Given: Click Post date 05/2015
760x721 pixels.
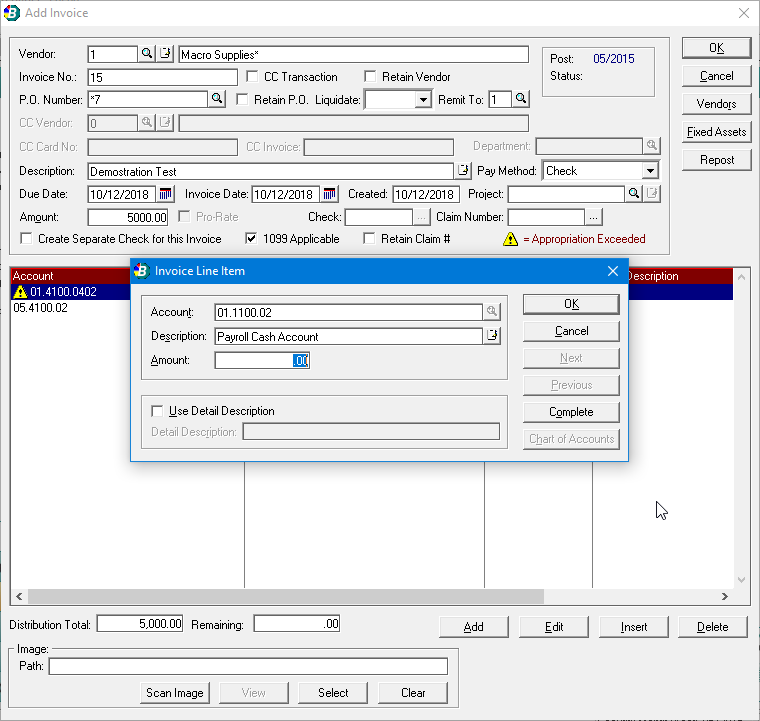Looking at the screenshot, I should tap(614, 59).
